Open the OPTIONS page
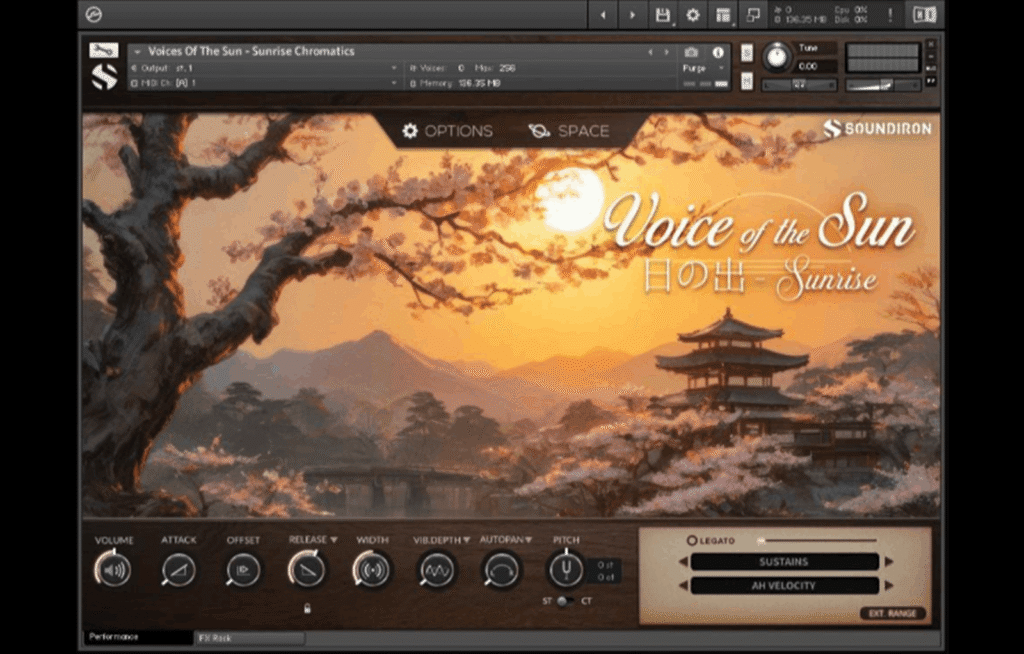Viewport: 1024px width, 654px height. coord(456,130)
